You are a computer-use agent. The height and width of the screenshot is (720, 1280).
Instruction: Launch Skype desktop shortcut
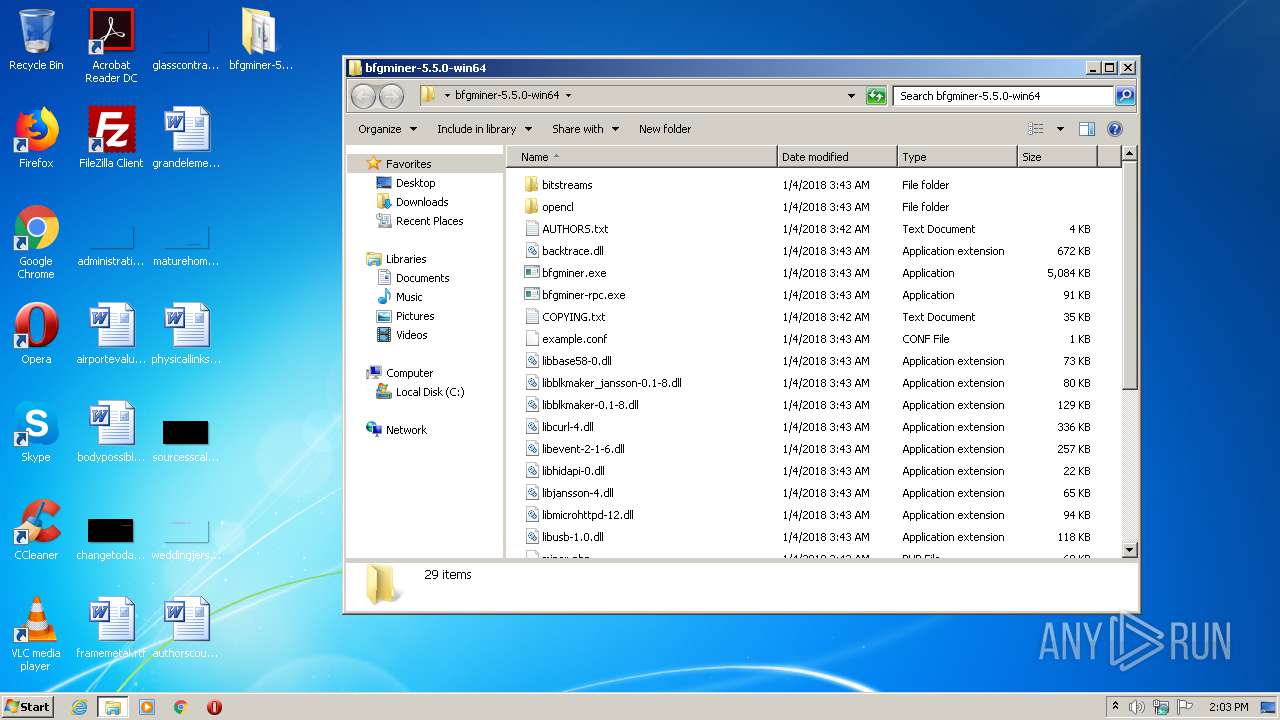(36, 432)
